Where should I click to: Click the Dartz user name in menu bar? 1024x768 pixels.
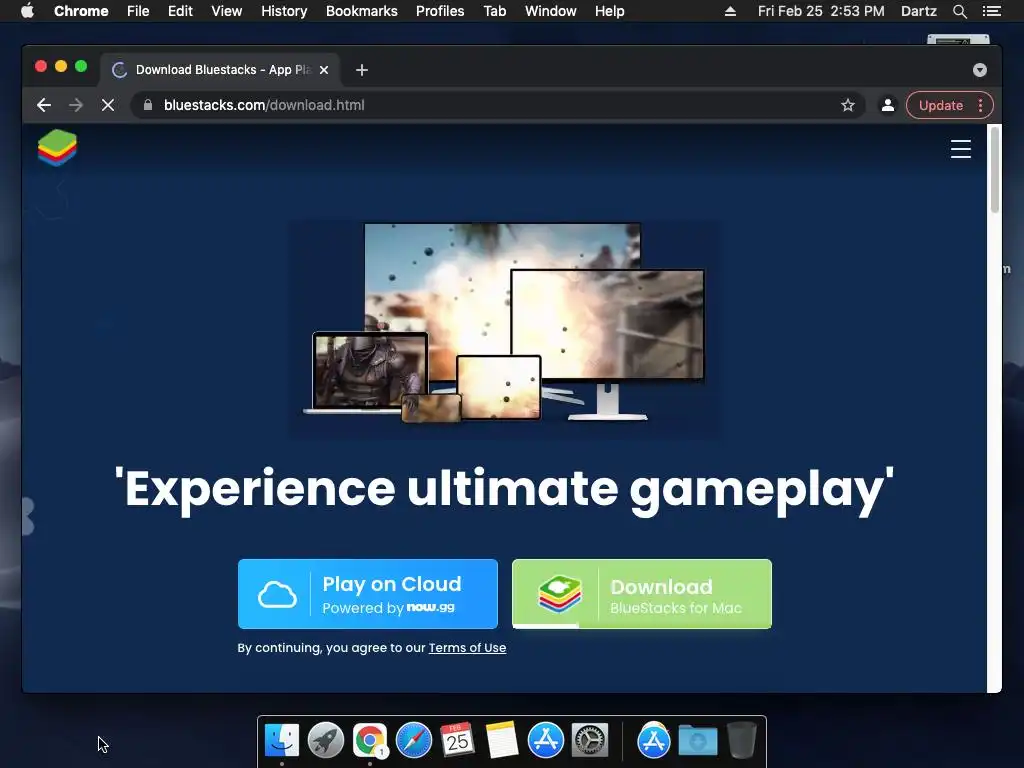click(x=918, y=11)
